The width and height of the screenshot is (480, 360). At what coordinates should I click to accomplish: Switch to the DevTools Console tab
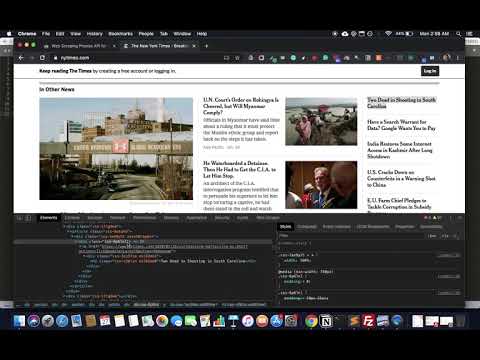coord(72,218)
